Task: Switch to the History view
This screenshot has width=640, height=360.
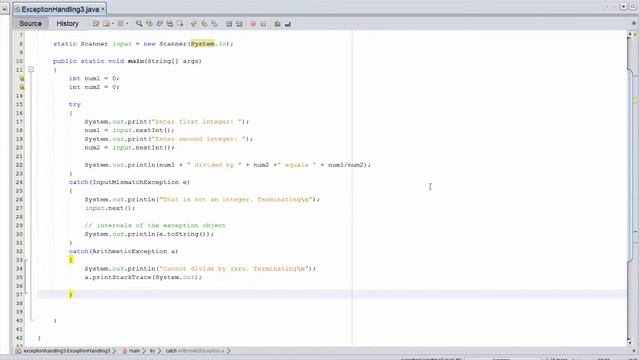Action: pyautogui.click(x=67, y=24)
